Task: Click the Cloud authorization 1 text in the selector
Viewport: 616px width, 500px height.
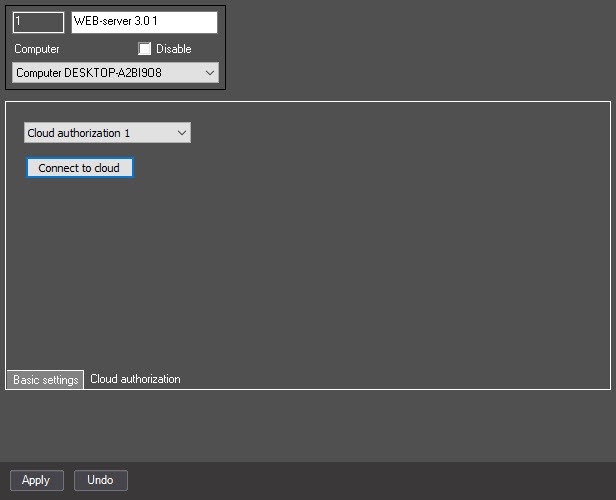Action: coord(79,133)
